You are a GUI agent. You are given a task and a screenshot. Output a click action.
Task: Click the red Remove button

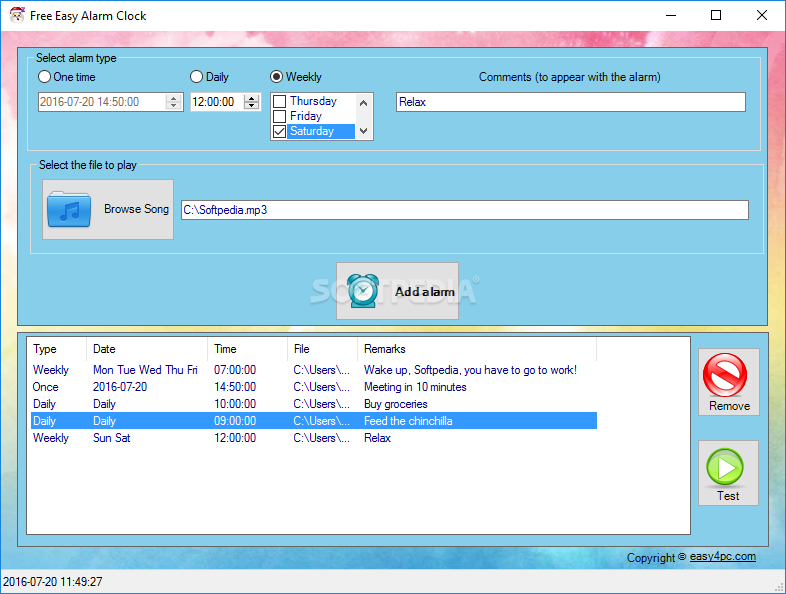point(728,382)
